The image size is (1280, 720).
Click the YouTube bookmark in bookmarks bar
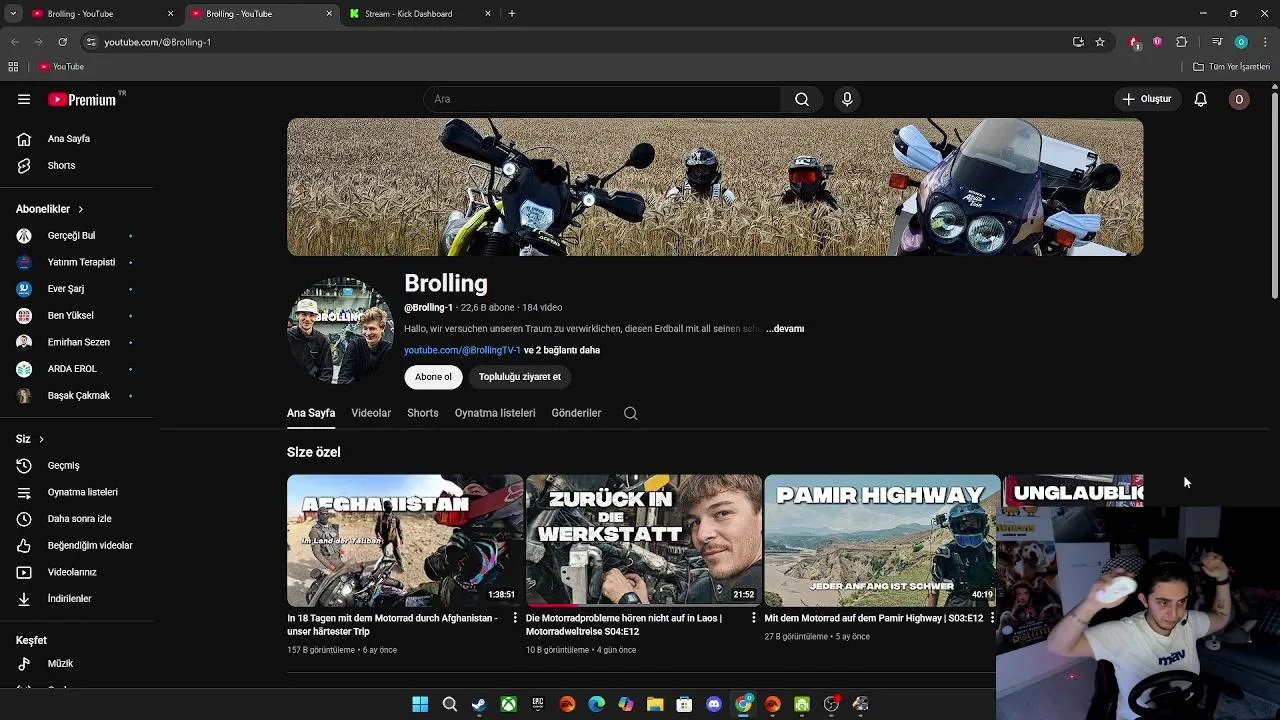click(x=61, y=67)
